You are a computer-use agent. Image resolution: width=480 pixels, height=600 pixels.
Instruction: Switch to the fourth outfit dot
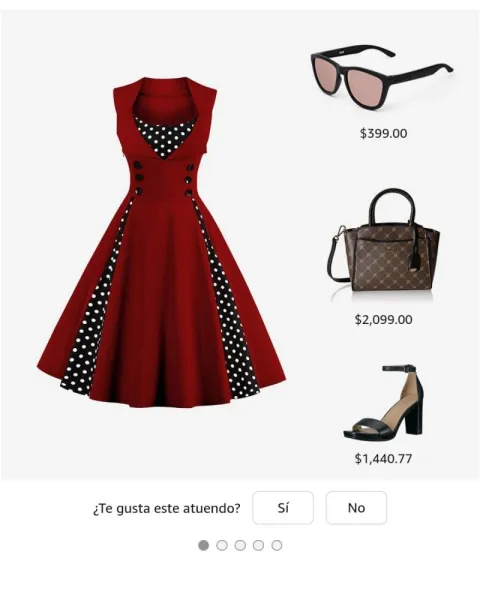[258, 545]
